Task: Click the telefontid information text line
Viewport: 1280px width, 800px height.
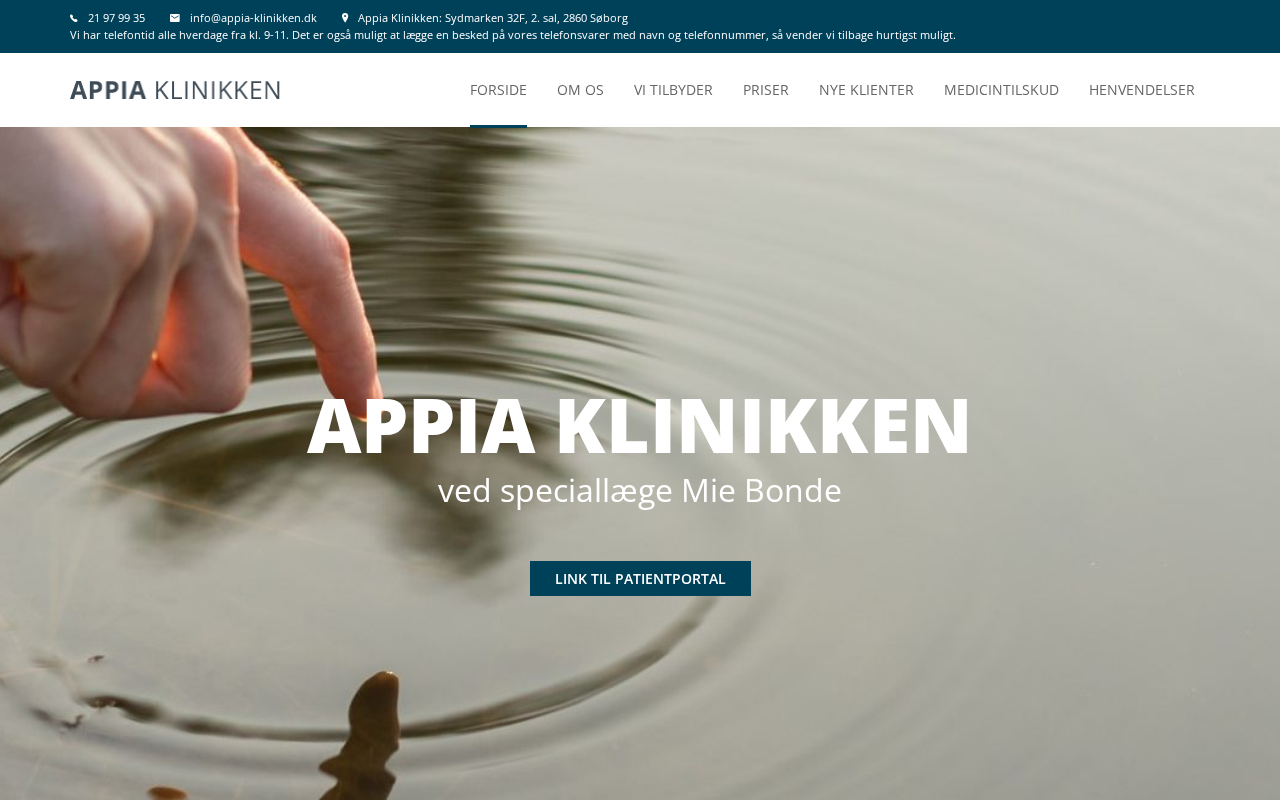Action: [513, 35]
